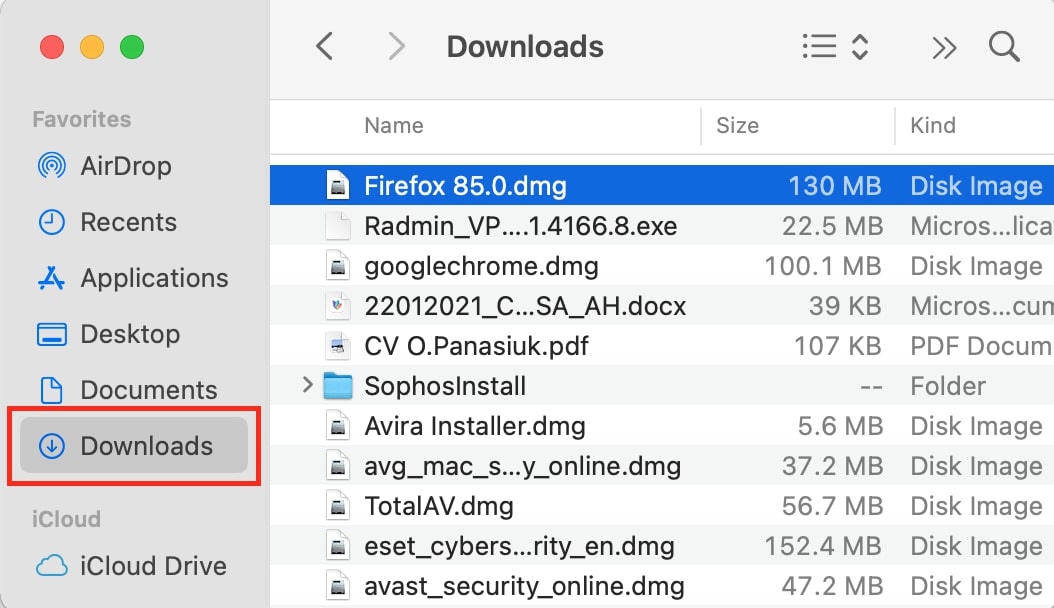This screenshot has width=1054, height=608.
Task: Select the CV O.Panasiuk.pdf file icon
Action: point(338,346)
